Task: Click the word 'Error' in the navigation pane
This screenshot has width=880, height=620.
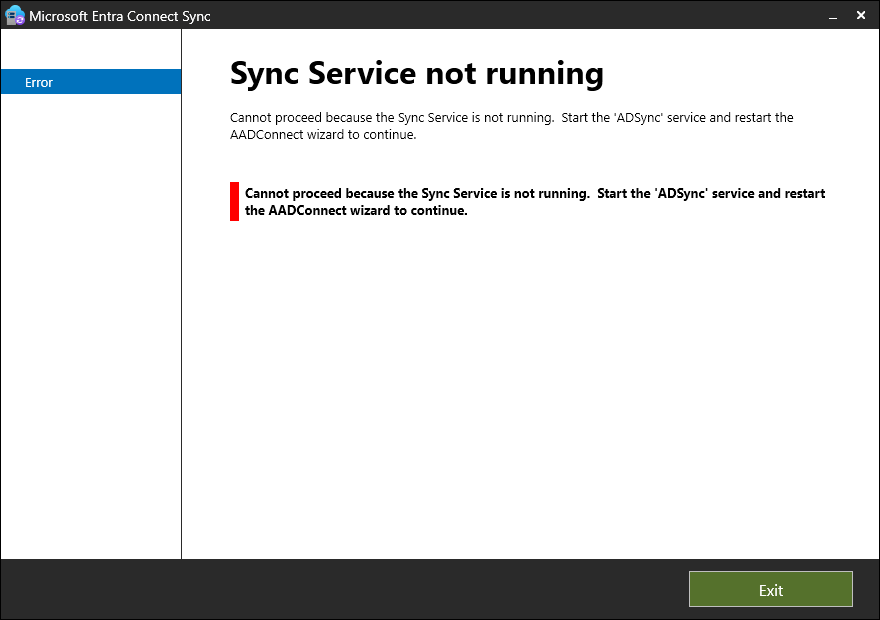Action: pos(40,82)
